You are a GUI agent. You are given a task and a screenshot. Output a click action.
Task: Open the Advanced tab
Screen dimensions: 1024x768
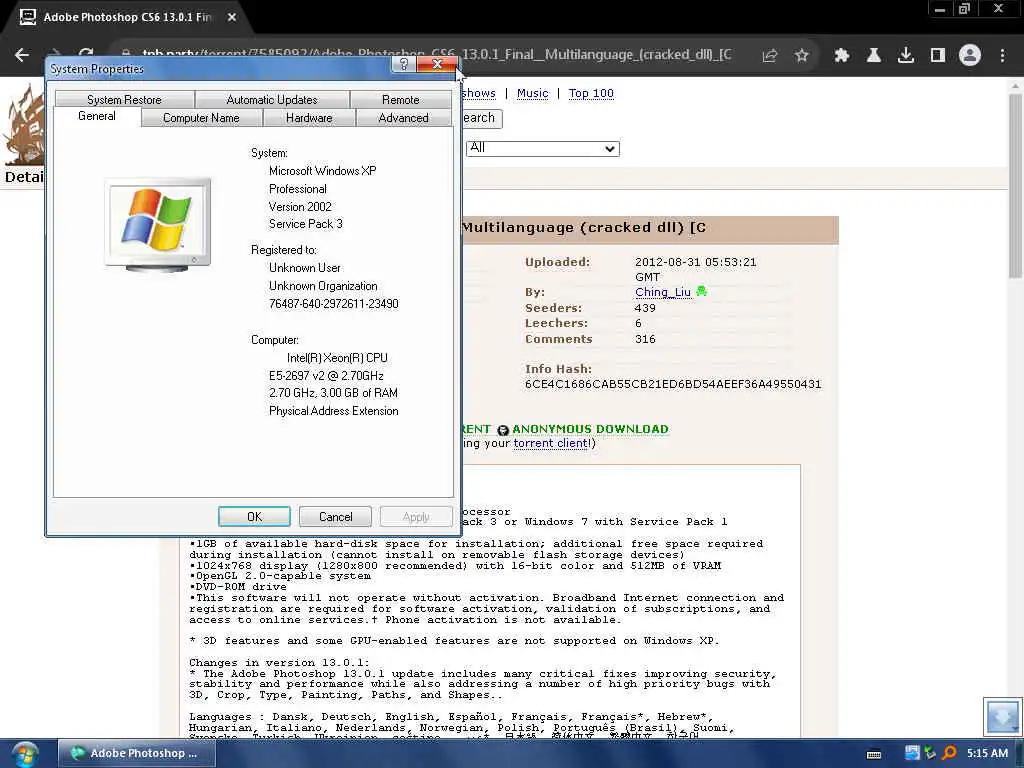(x=404, y=118)
